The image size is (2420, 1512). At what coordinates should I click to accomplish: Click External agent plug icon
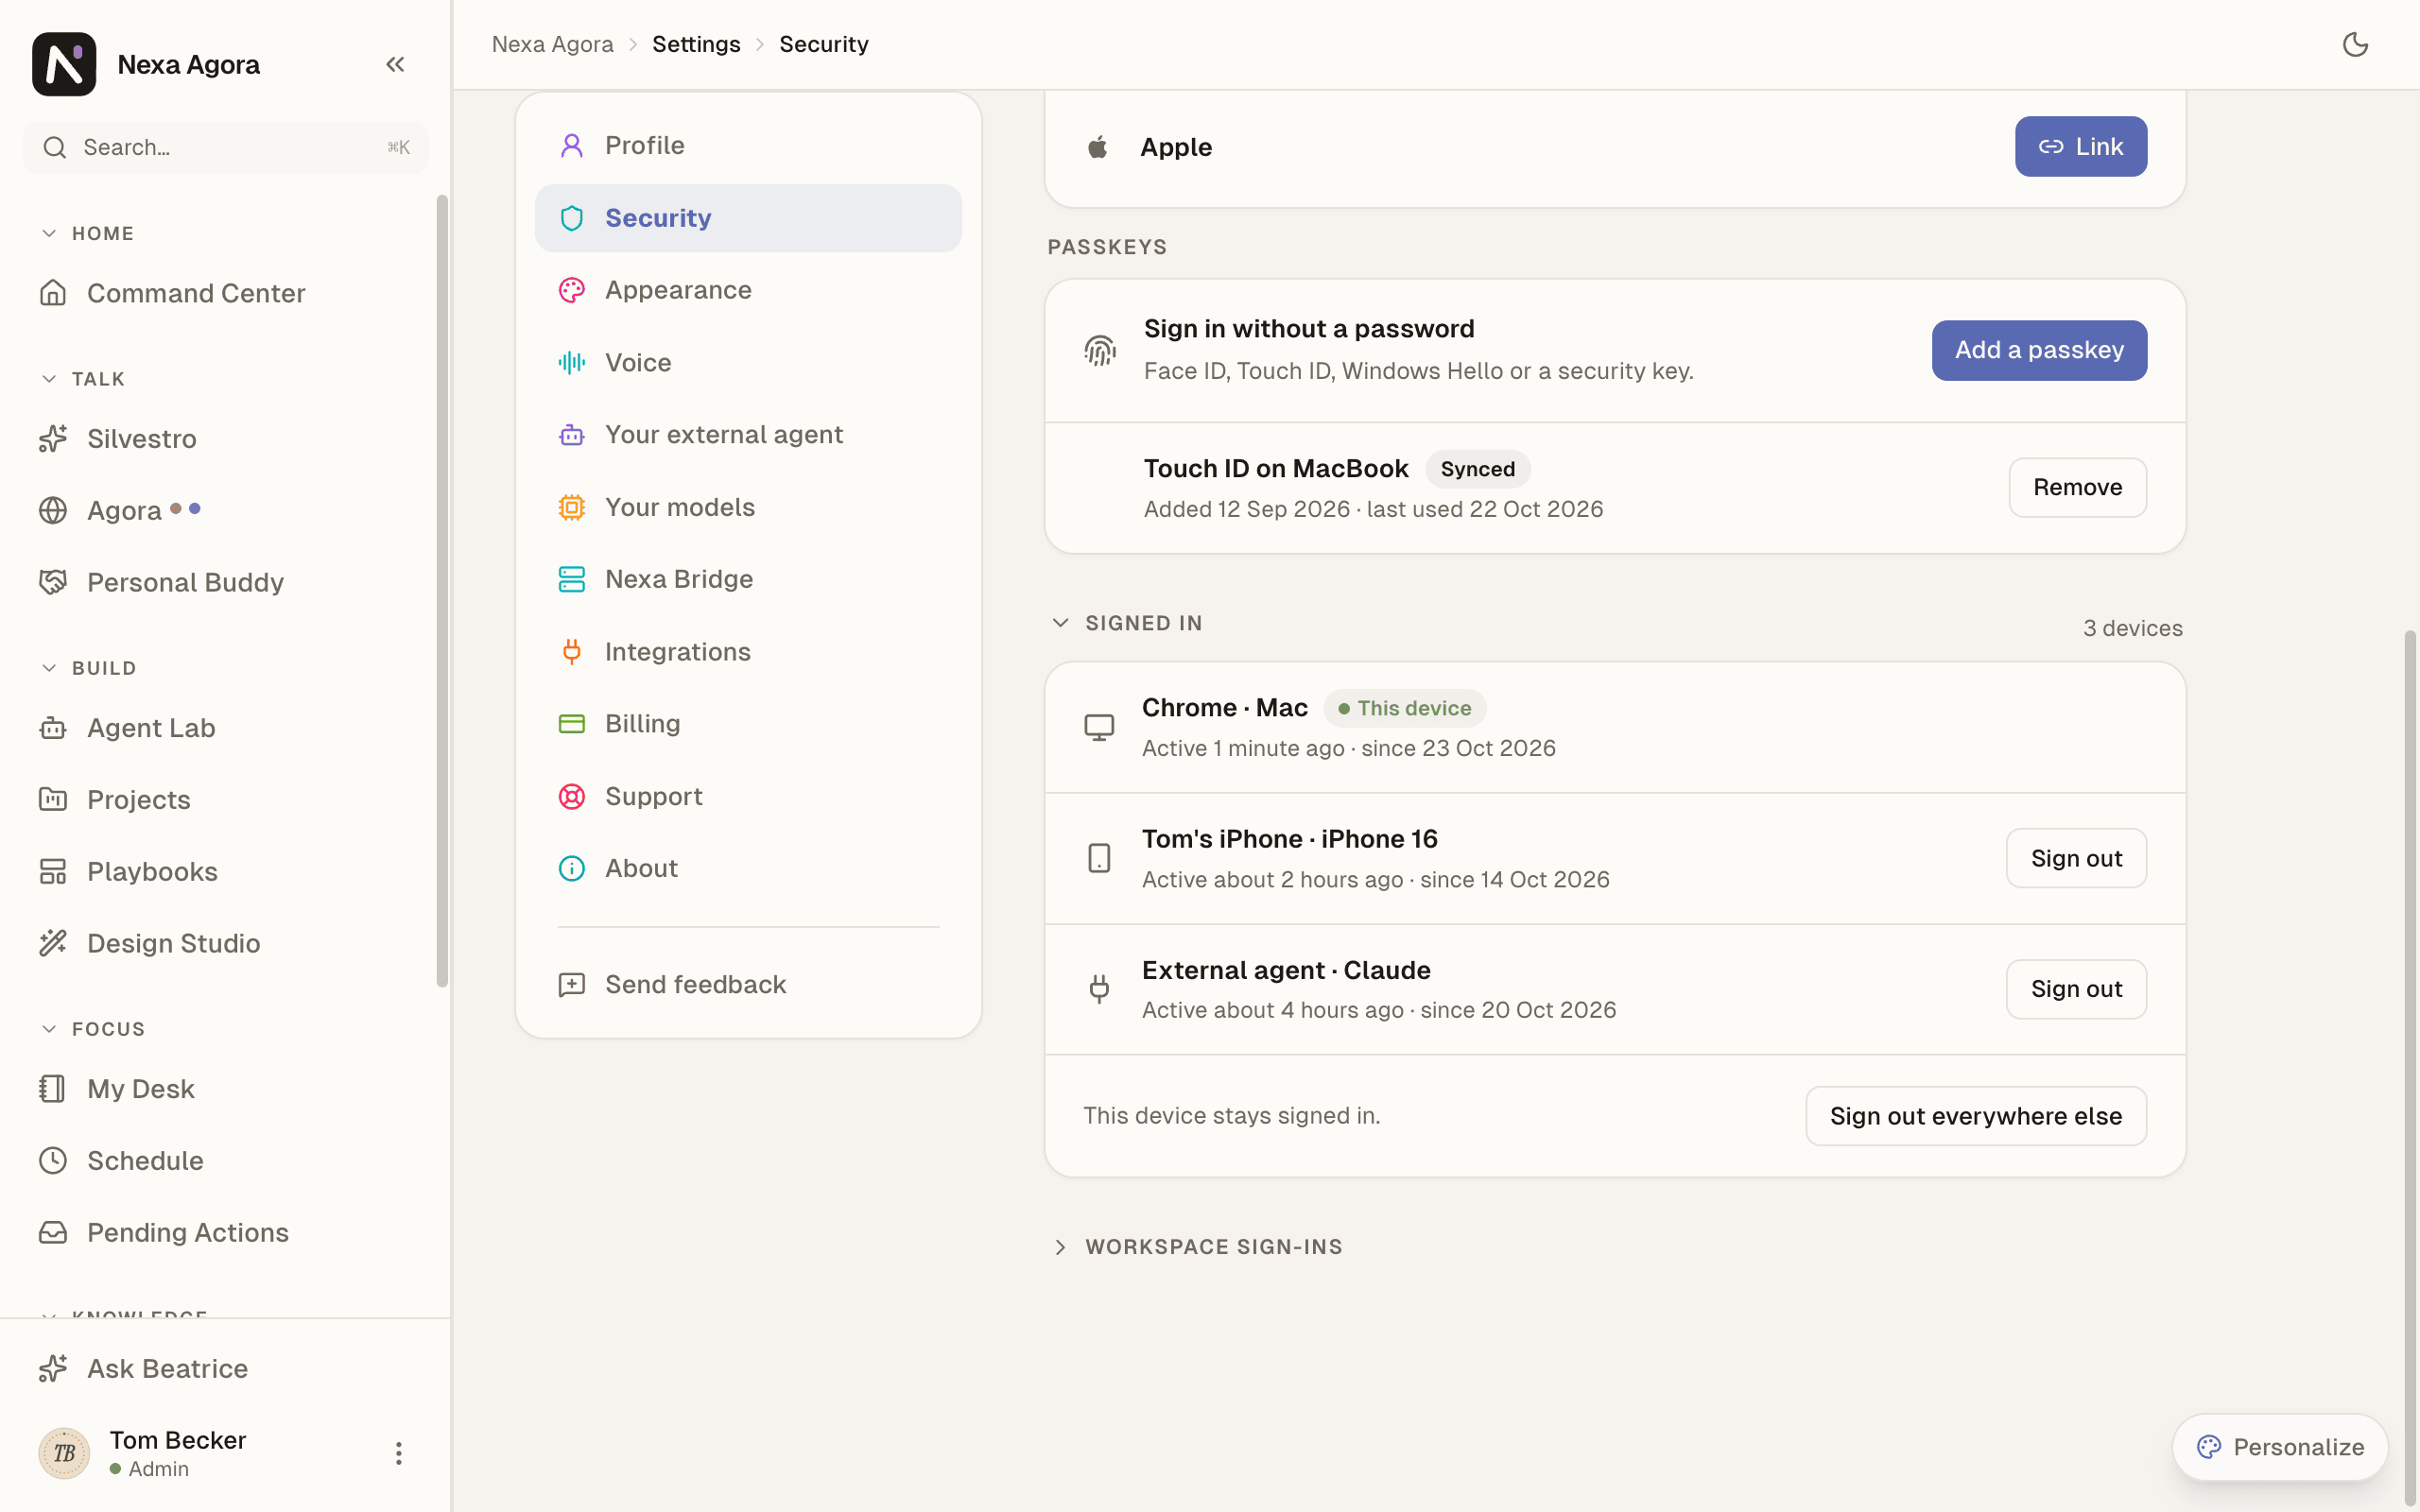(x=1099, y=989)
